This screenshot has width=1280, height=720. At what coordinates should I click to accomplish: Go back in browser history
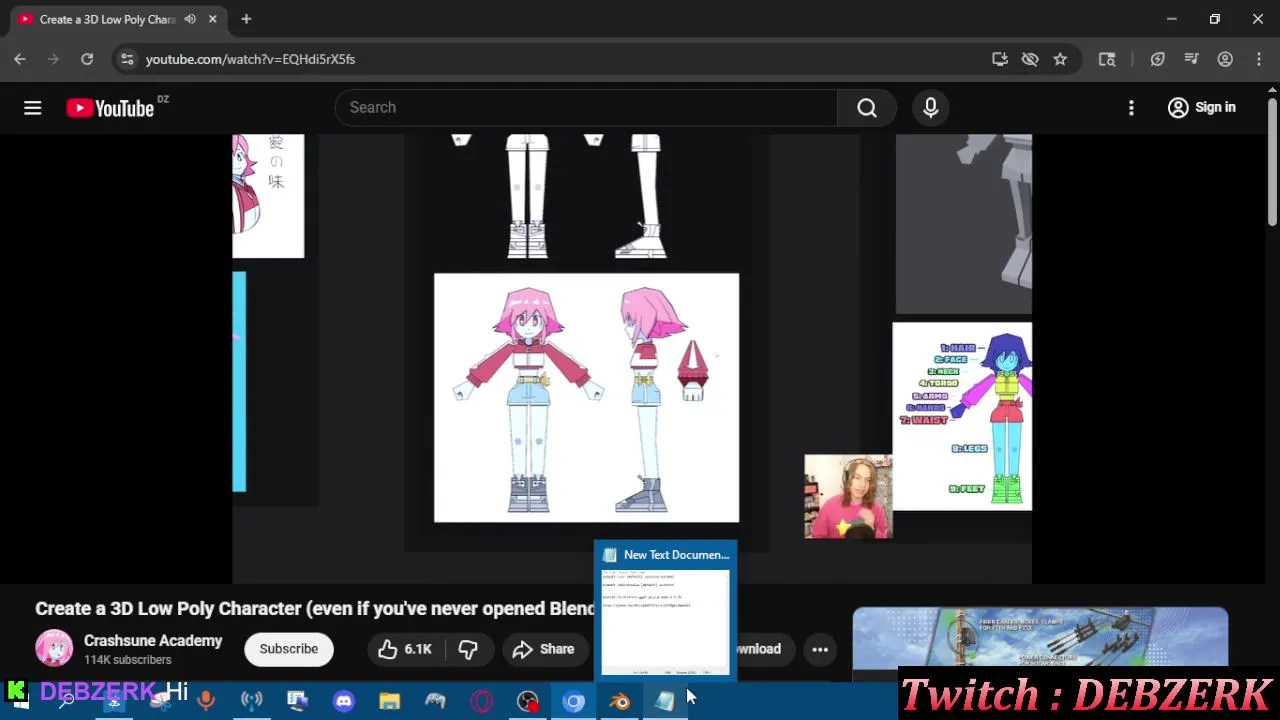[20, 59]
